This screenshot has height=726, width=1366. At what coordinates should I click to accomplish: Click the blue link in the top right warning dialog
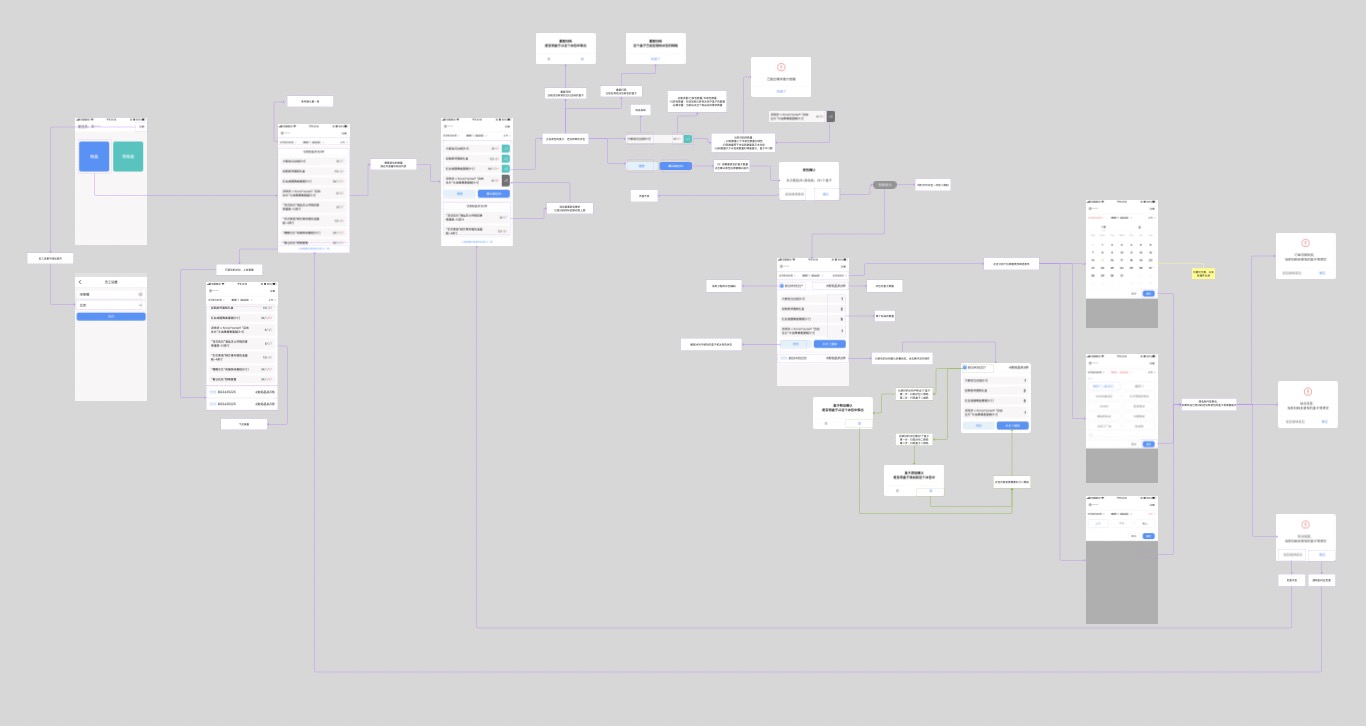click(x=1321, y=272)
